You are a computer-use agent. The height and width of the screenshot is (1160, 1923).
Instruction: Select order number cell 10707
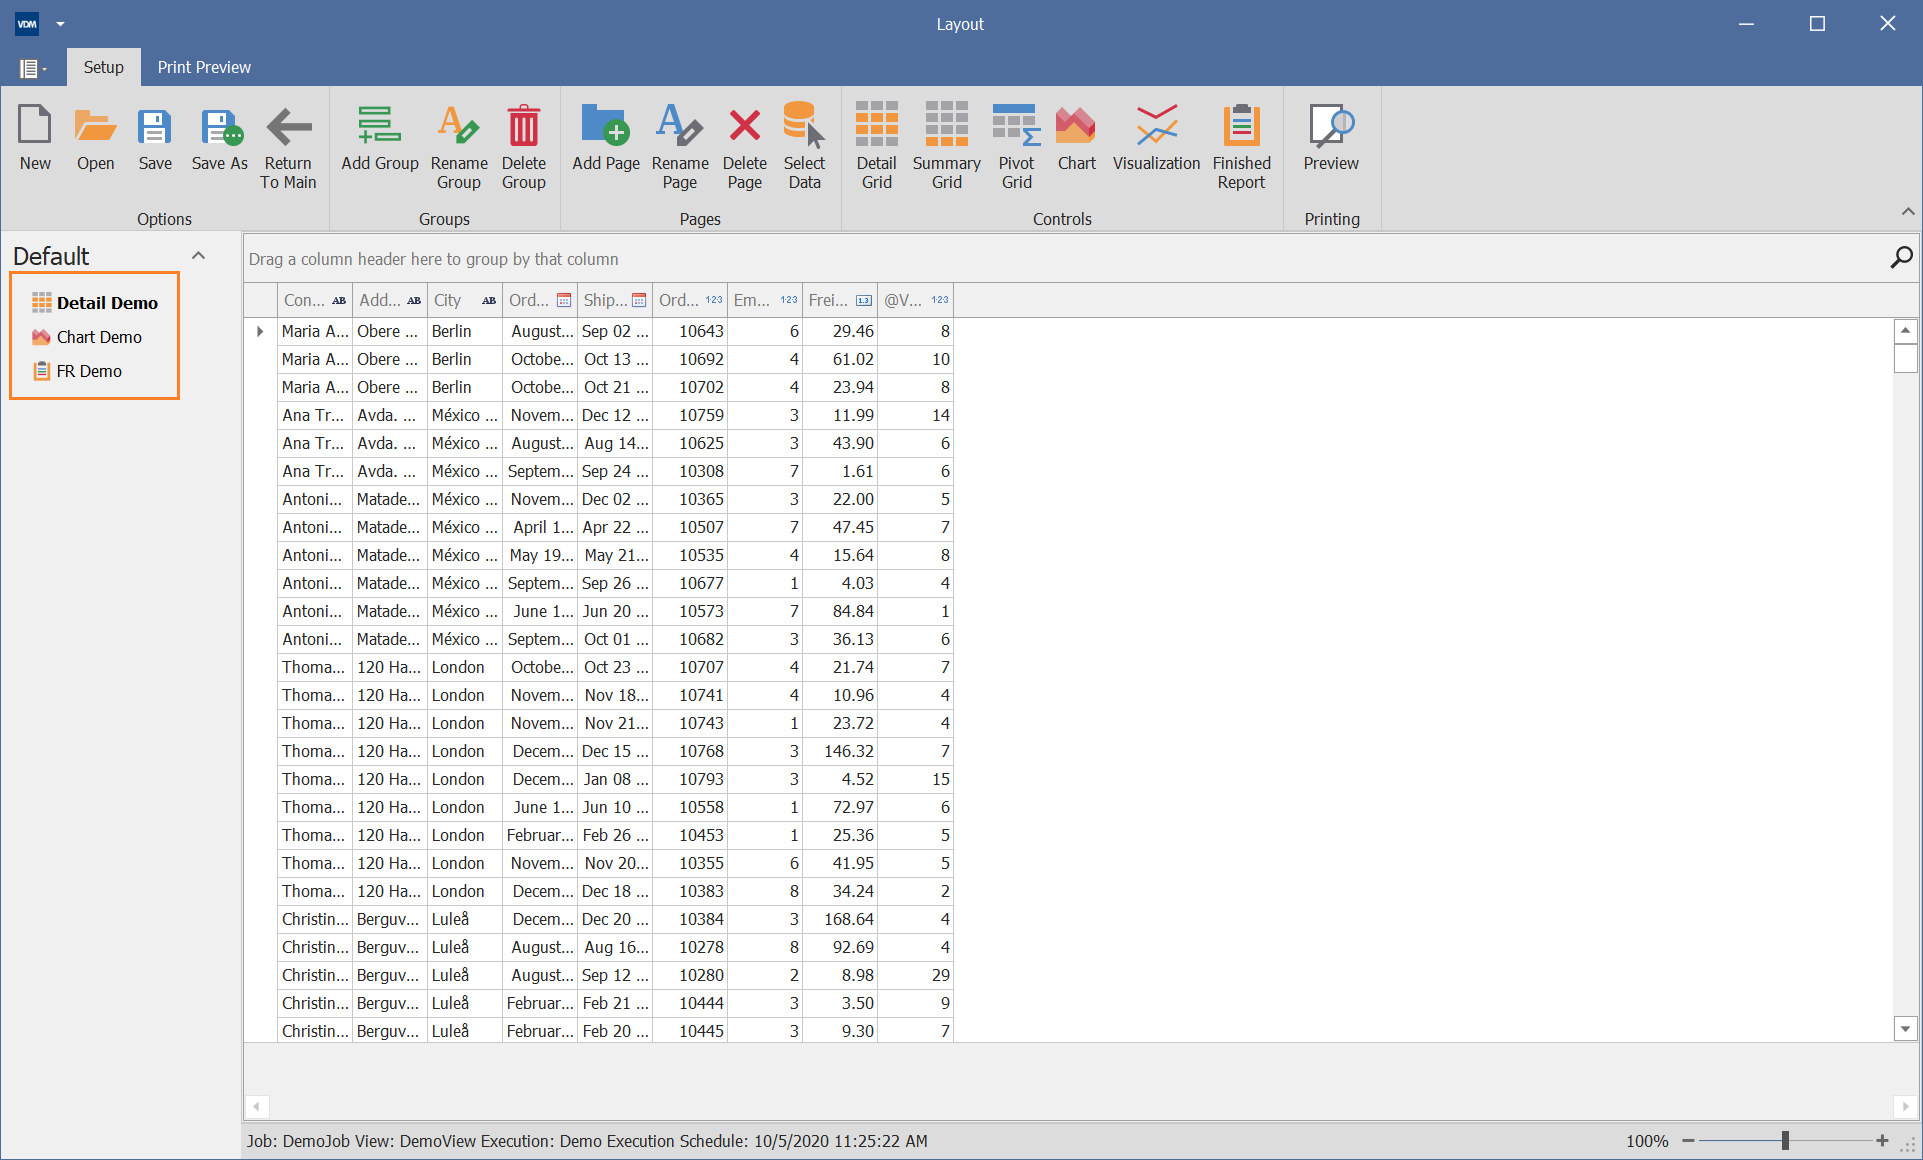point(689,667)
